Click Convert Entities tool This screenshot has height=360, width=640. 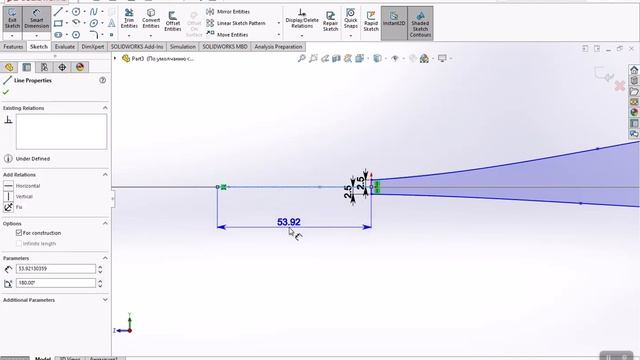click(151, 19)
